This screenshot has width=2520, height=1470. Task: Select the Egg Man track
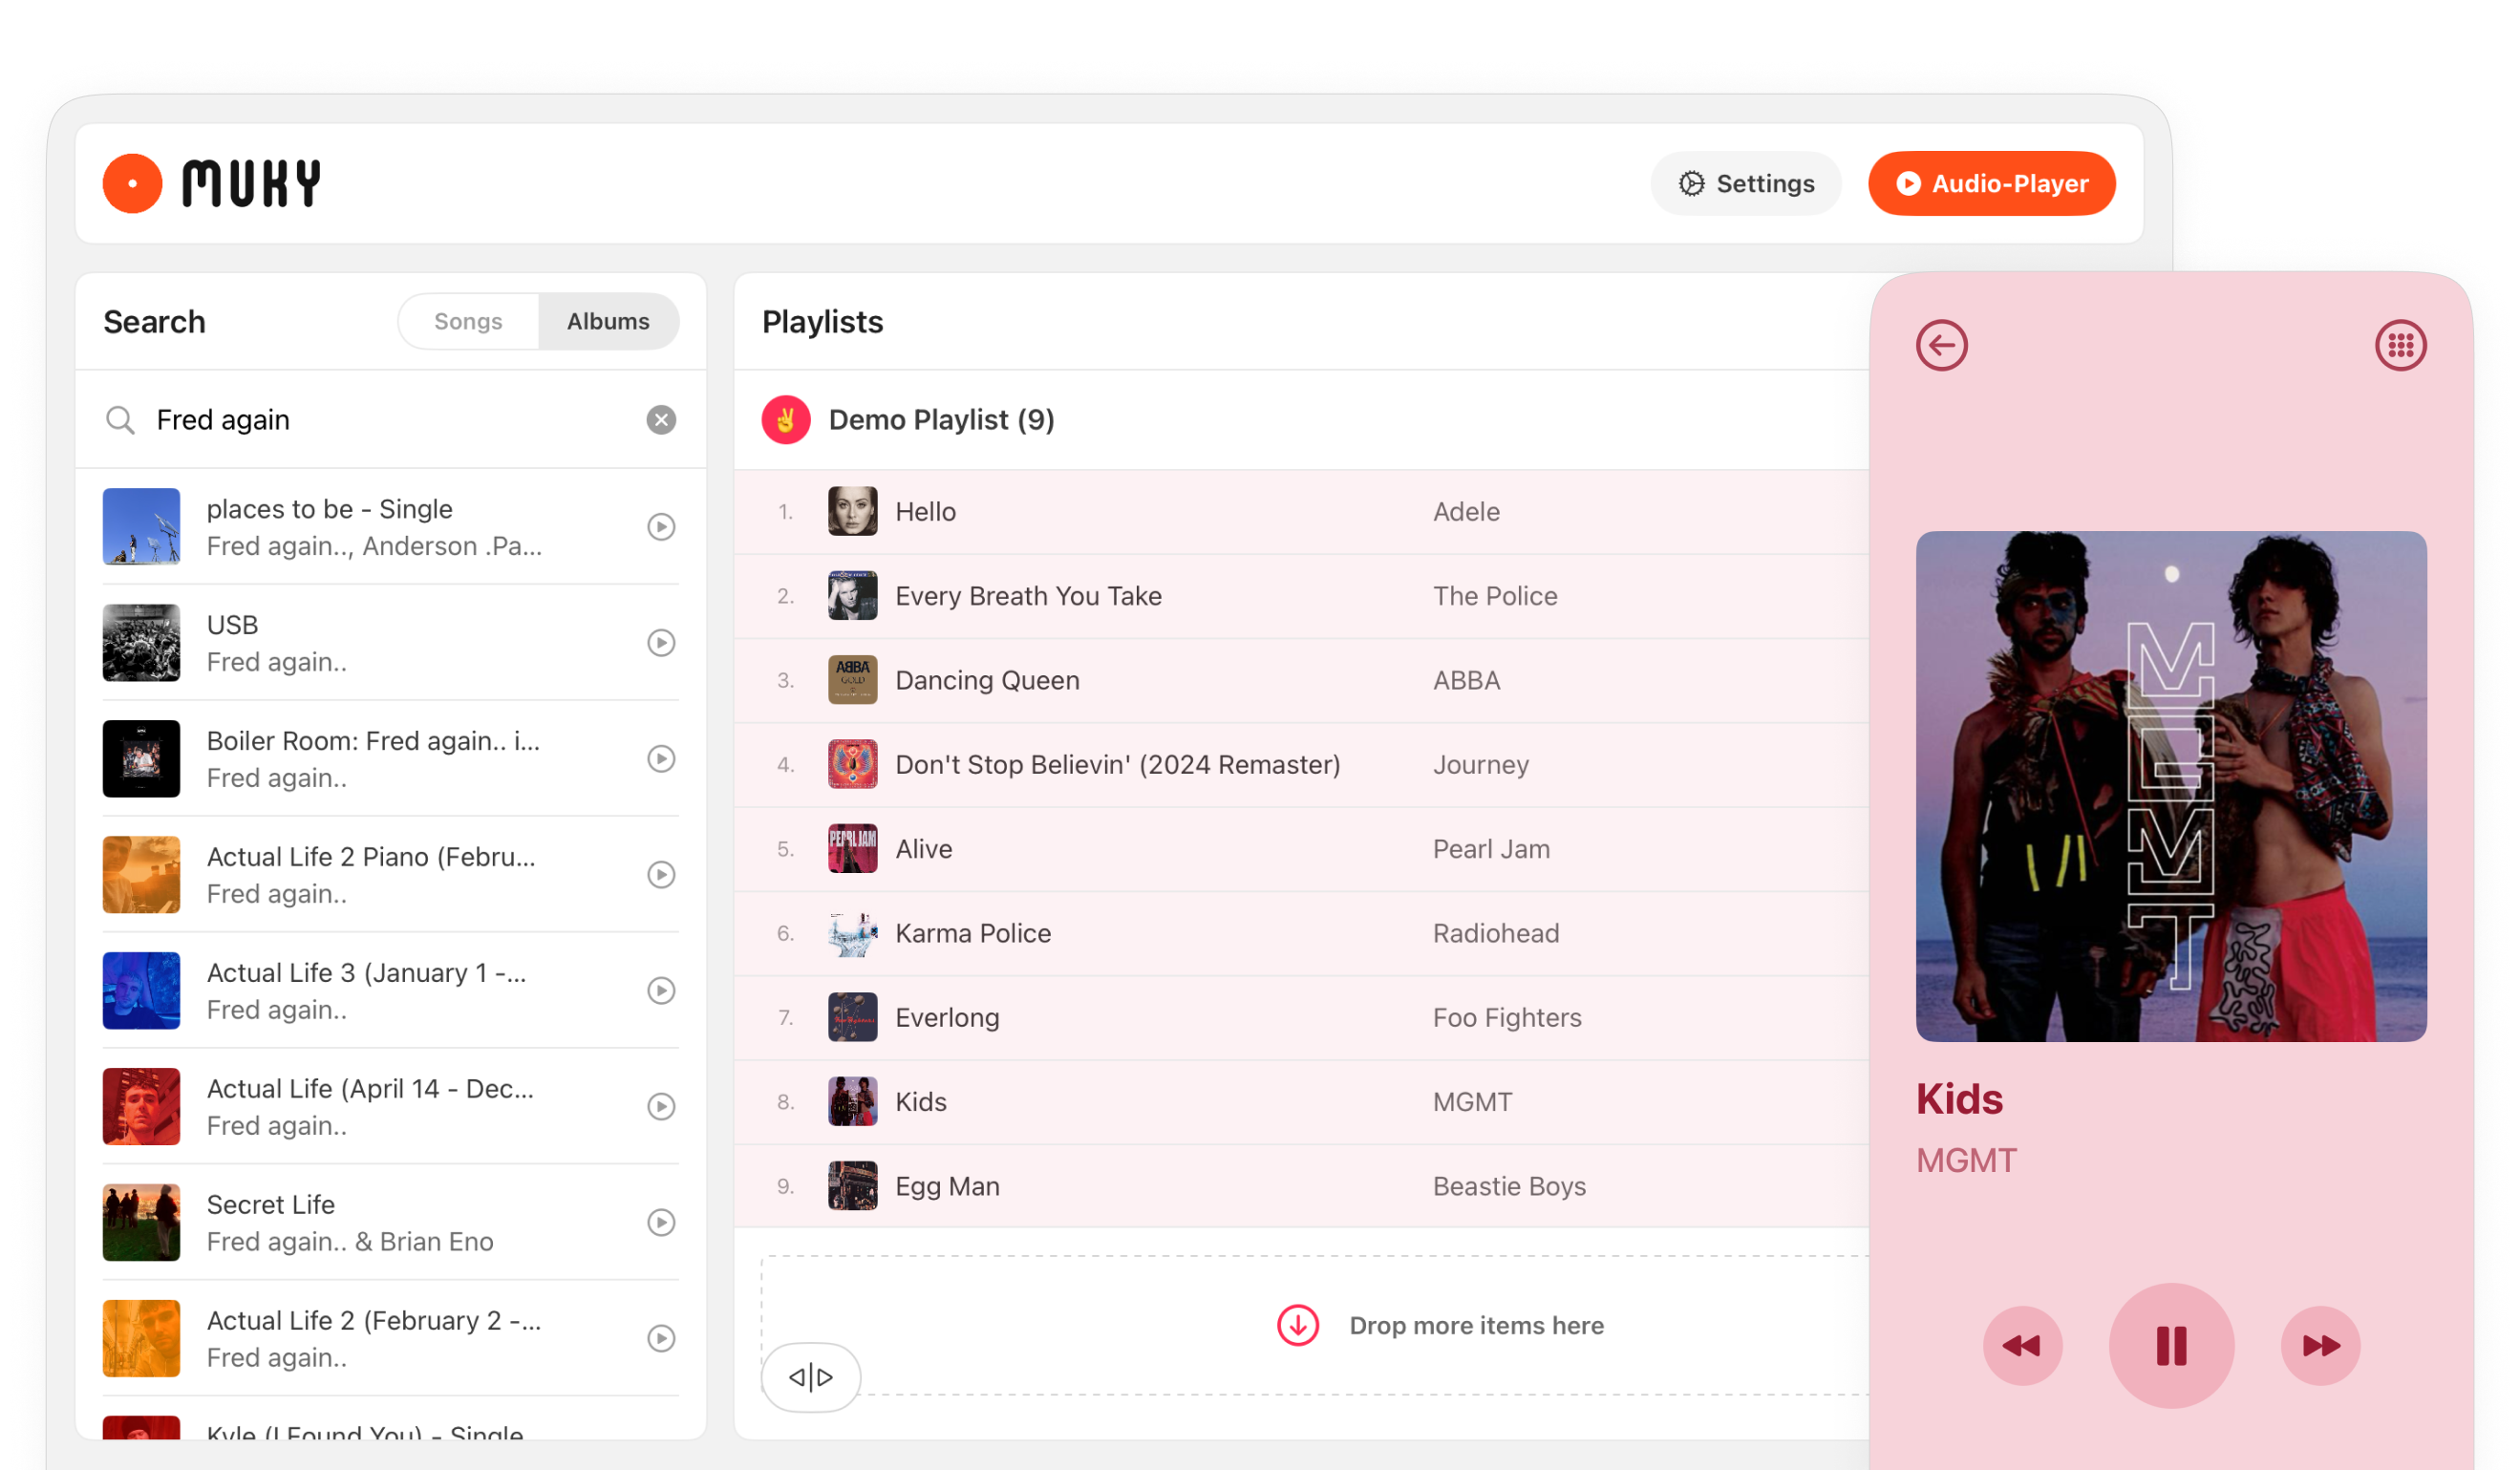pos(1302,1186)
